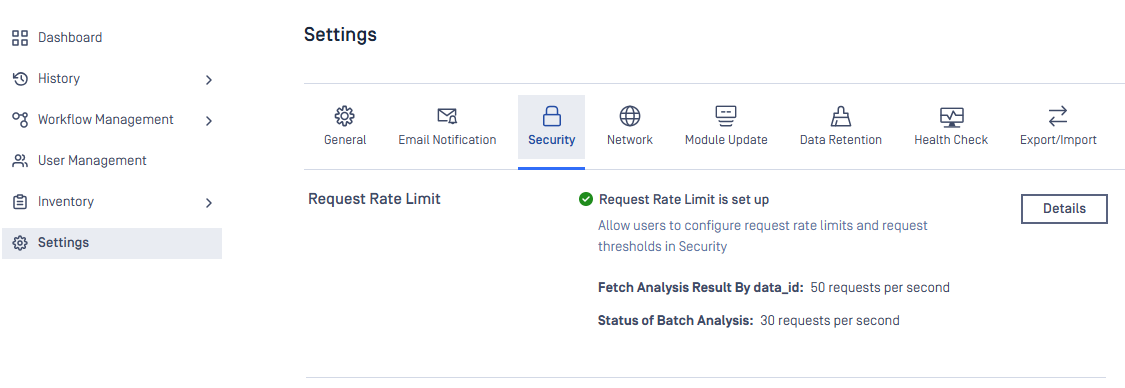Open the Dashboard menu item

pyautogui.click(x=112, y=37)
